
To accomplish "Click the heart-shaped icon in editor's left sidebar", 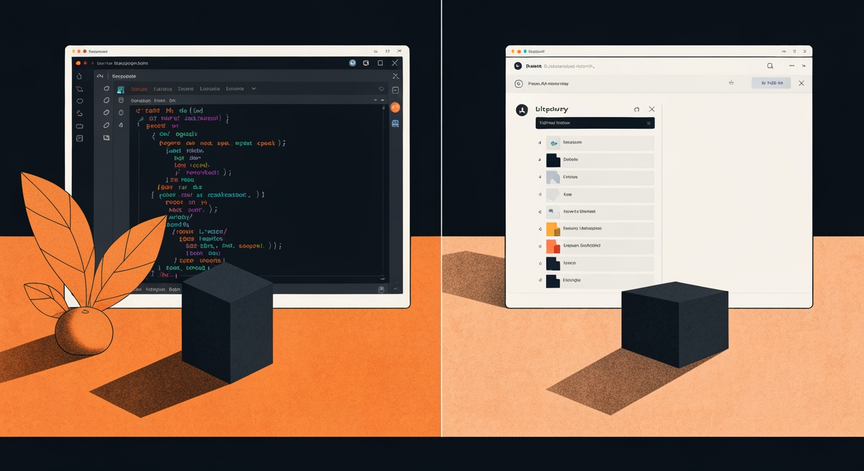I will click(79, 101).
